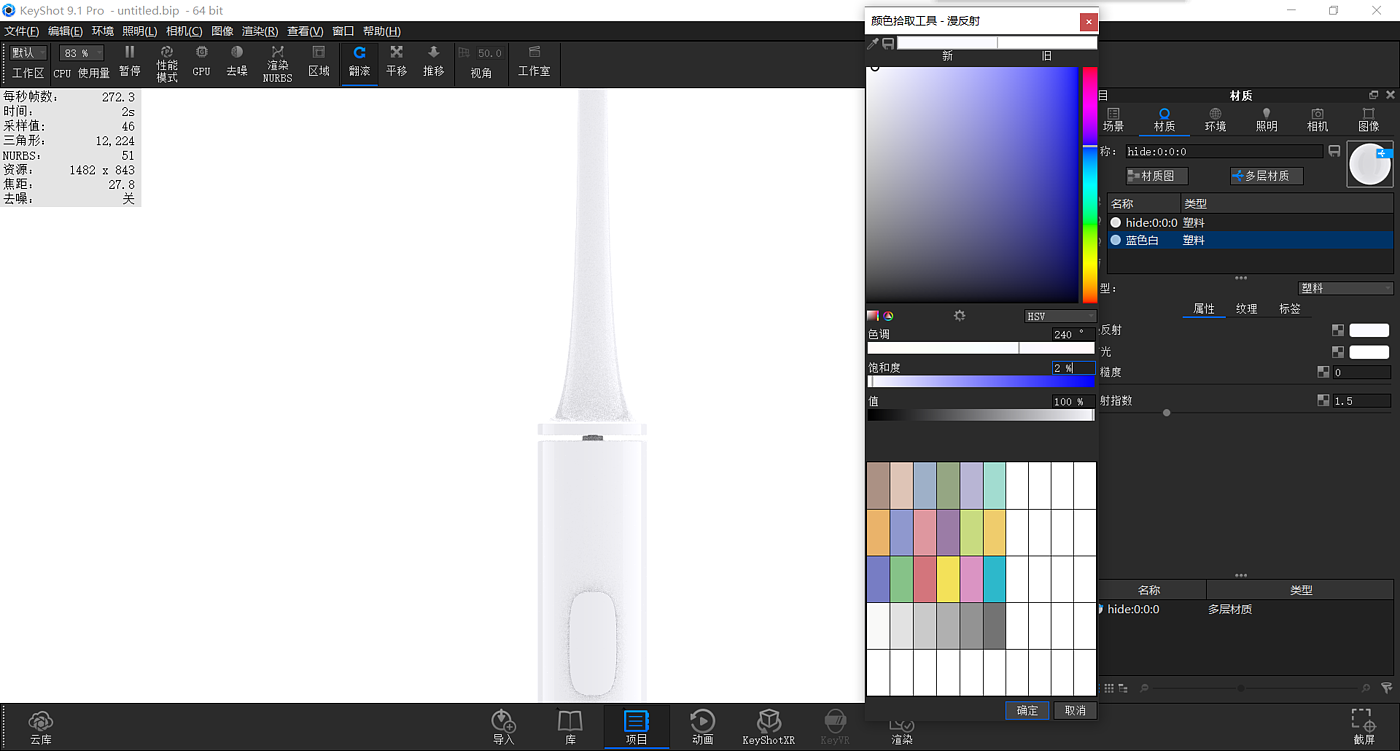Select hide:0:0:0 plastic in material list

1250,223
